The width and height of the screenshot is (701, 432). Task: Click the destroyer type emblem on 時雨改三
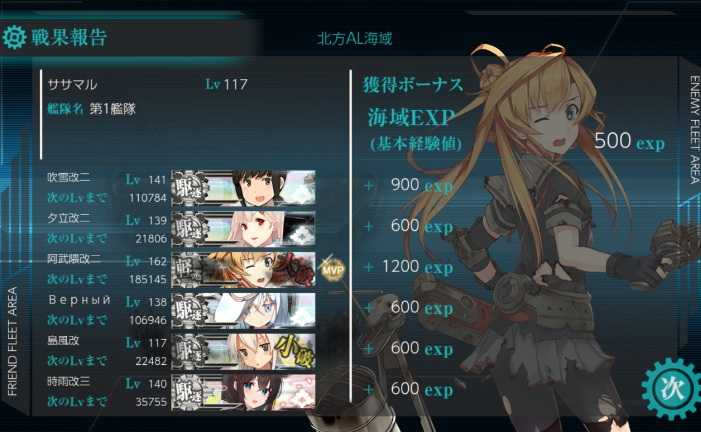tap(190, 392)
